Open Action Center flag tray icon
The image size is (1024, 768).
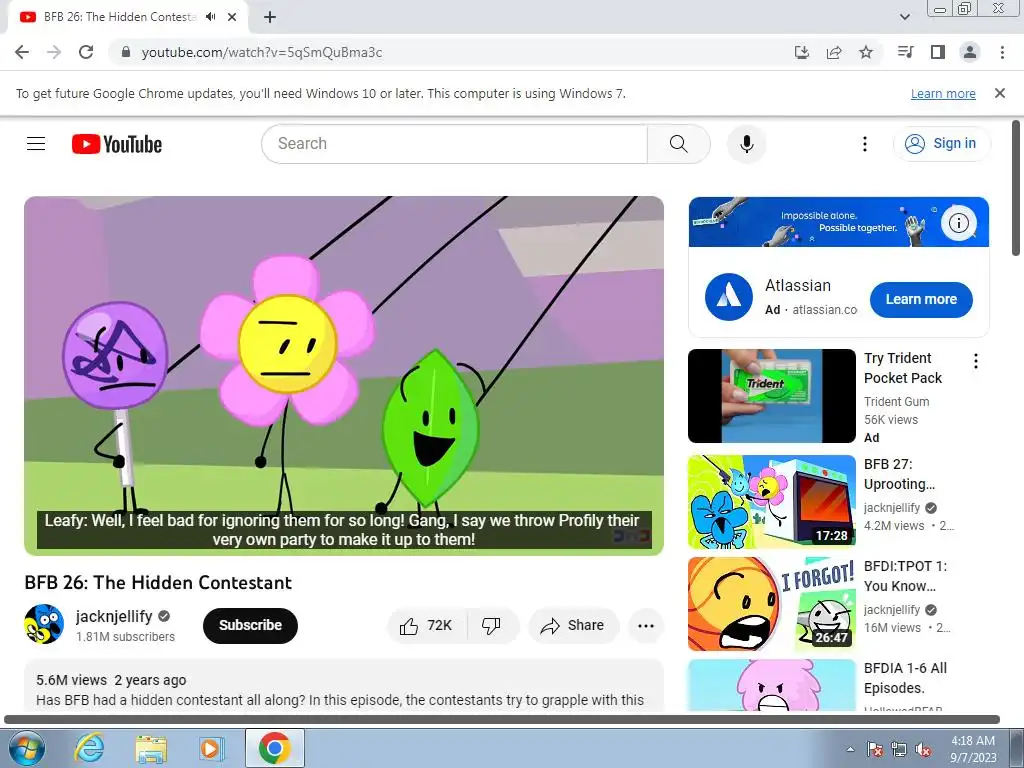click(x=874, y=749)
